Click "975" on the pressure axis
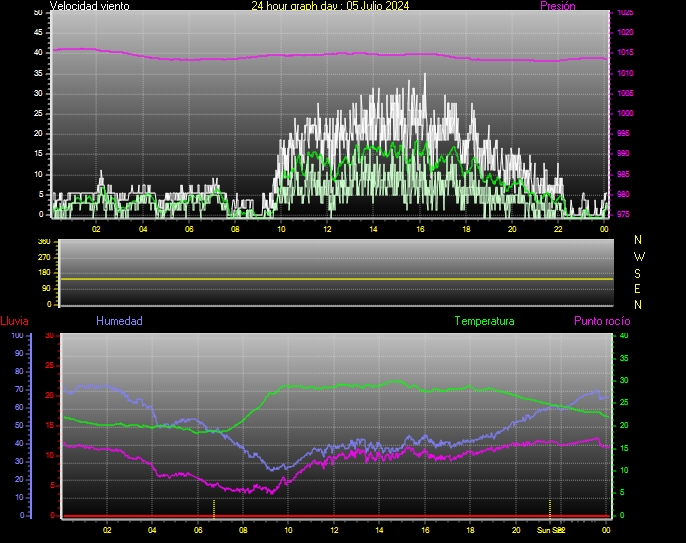 tap(623, 214)
